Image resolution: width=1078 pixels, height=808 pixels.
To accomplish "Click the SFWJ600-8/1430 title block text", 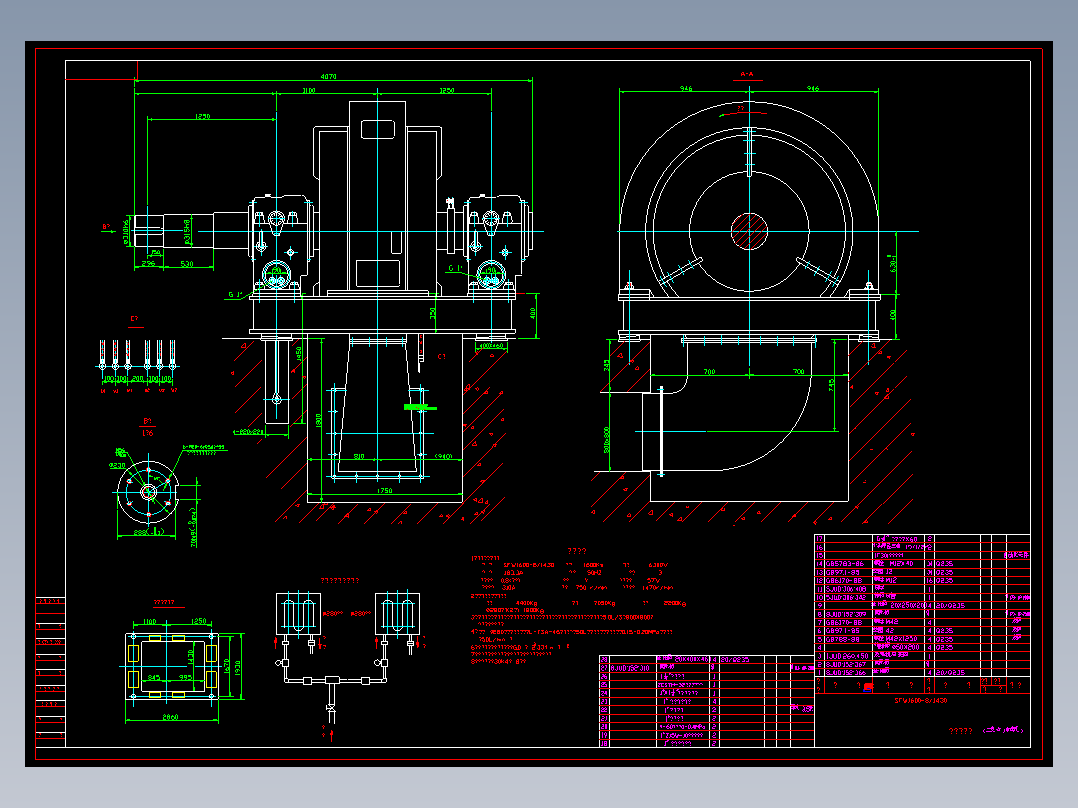I will pos(921,701).
